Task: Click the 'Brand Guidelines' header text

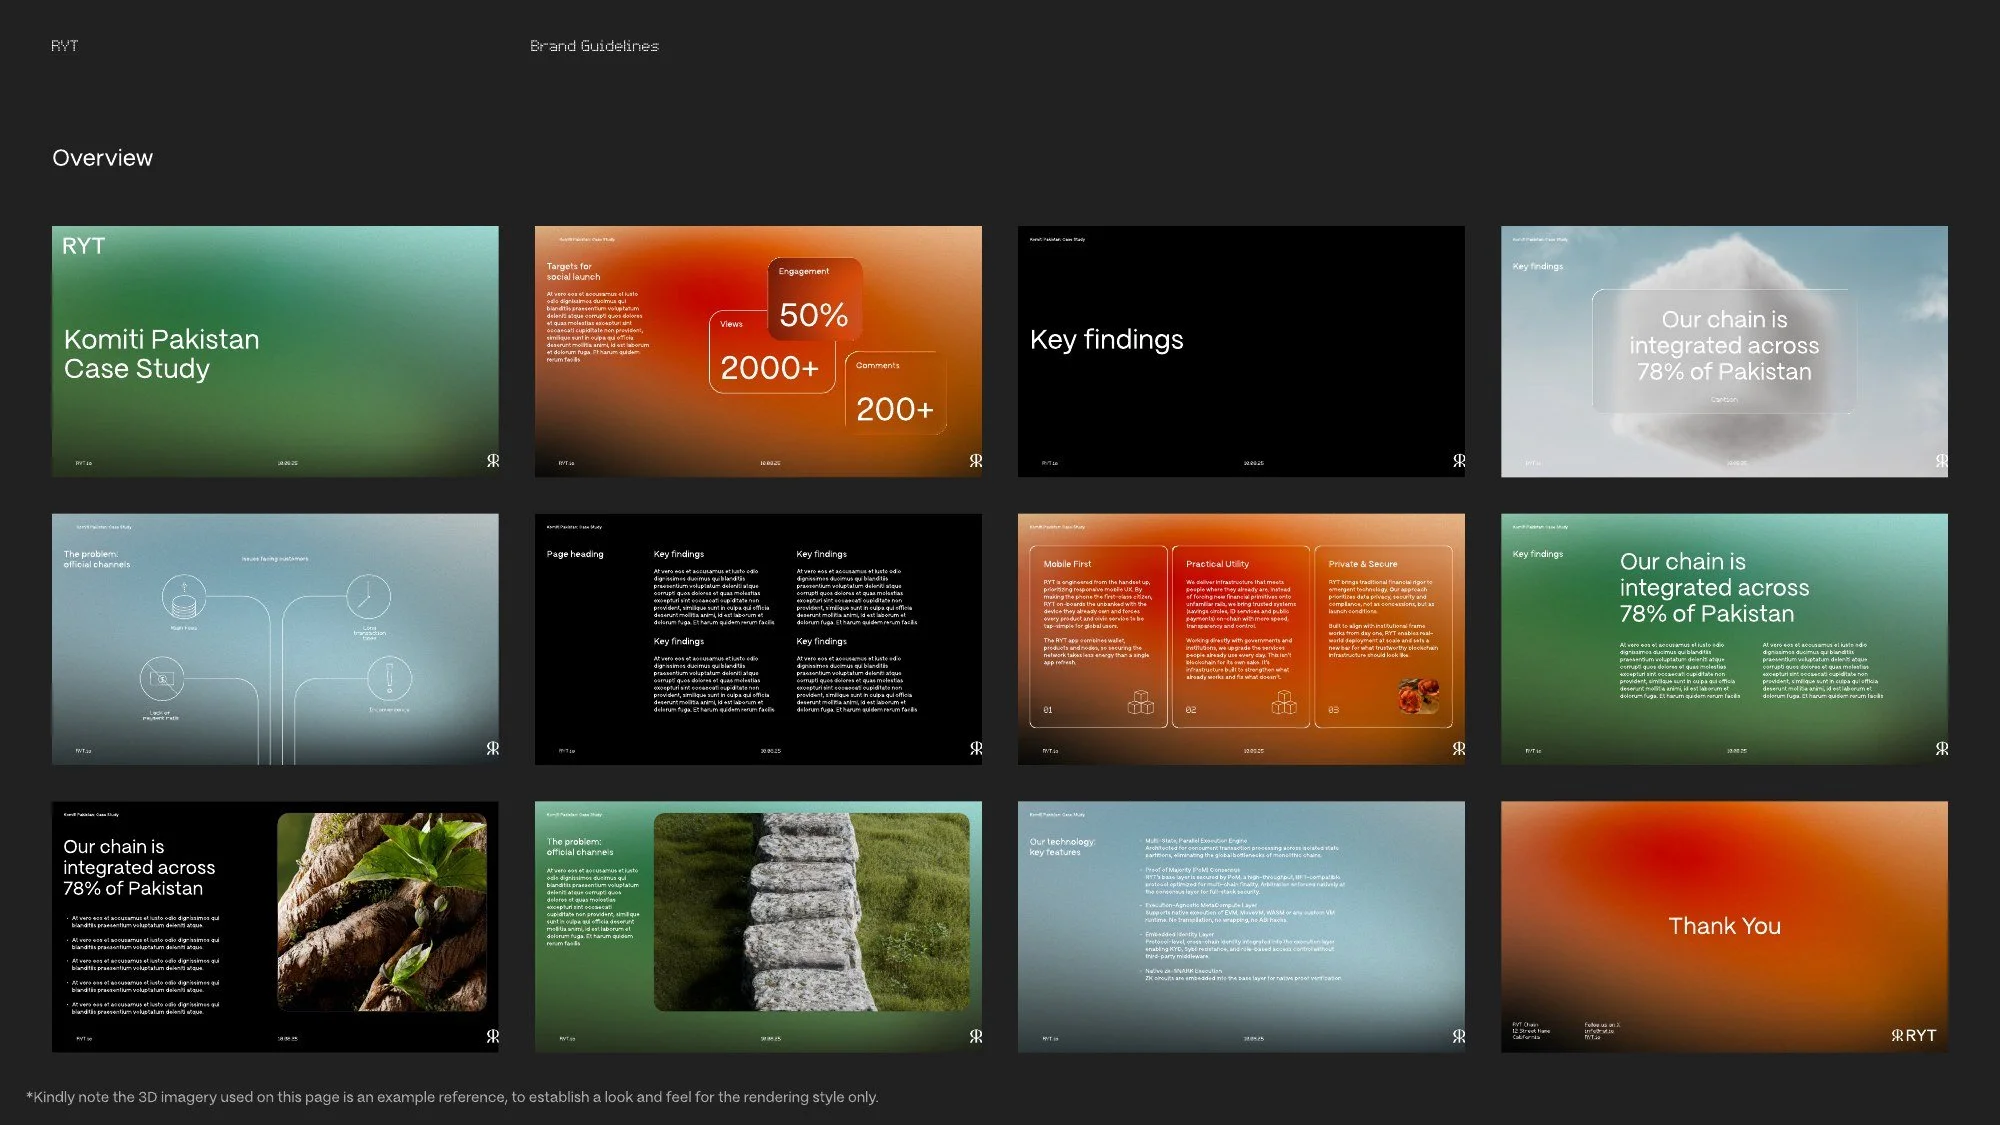Action: pos(594,46)
